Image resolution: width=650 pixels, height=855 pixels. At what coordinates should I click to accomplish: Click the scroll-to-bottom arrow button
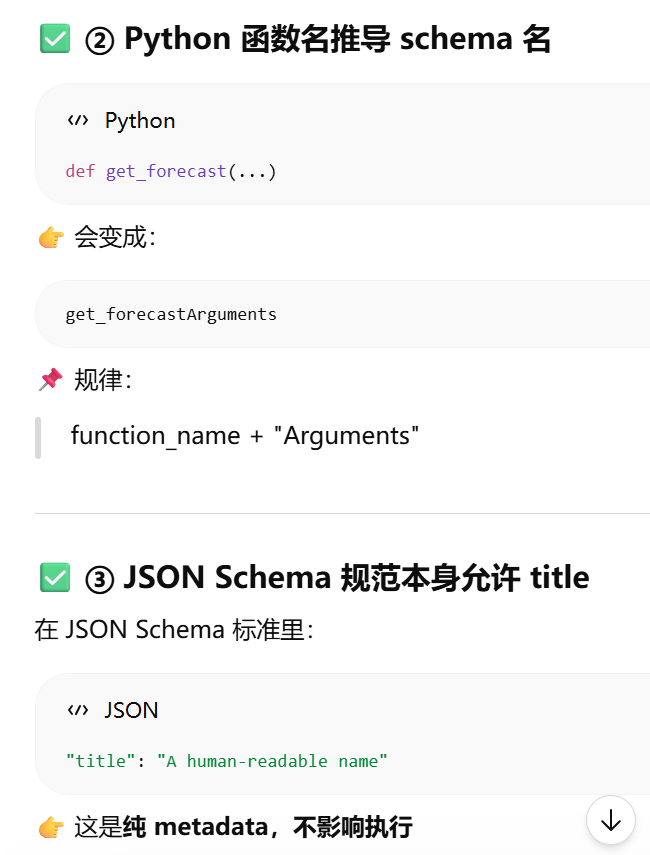(x=610, y=820)
